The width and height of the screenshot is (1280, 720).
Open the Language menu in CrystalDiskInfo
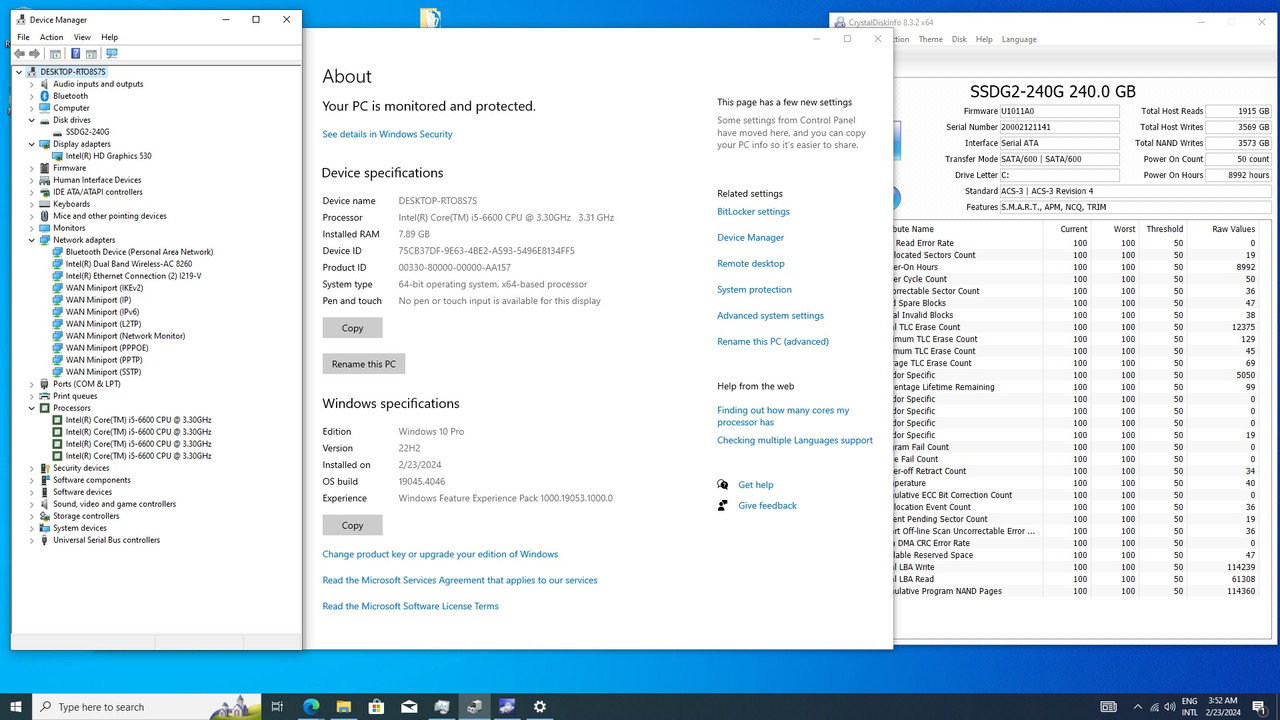[x=1019, y=39]
